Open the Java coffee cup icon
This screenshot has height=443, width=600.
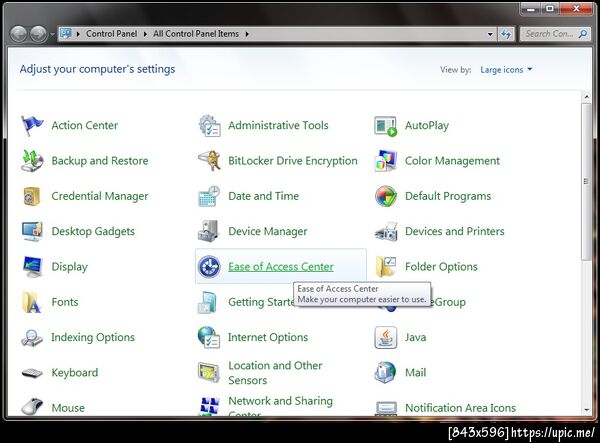(386, 337)
